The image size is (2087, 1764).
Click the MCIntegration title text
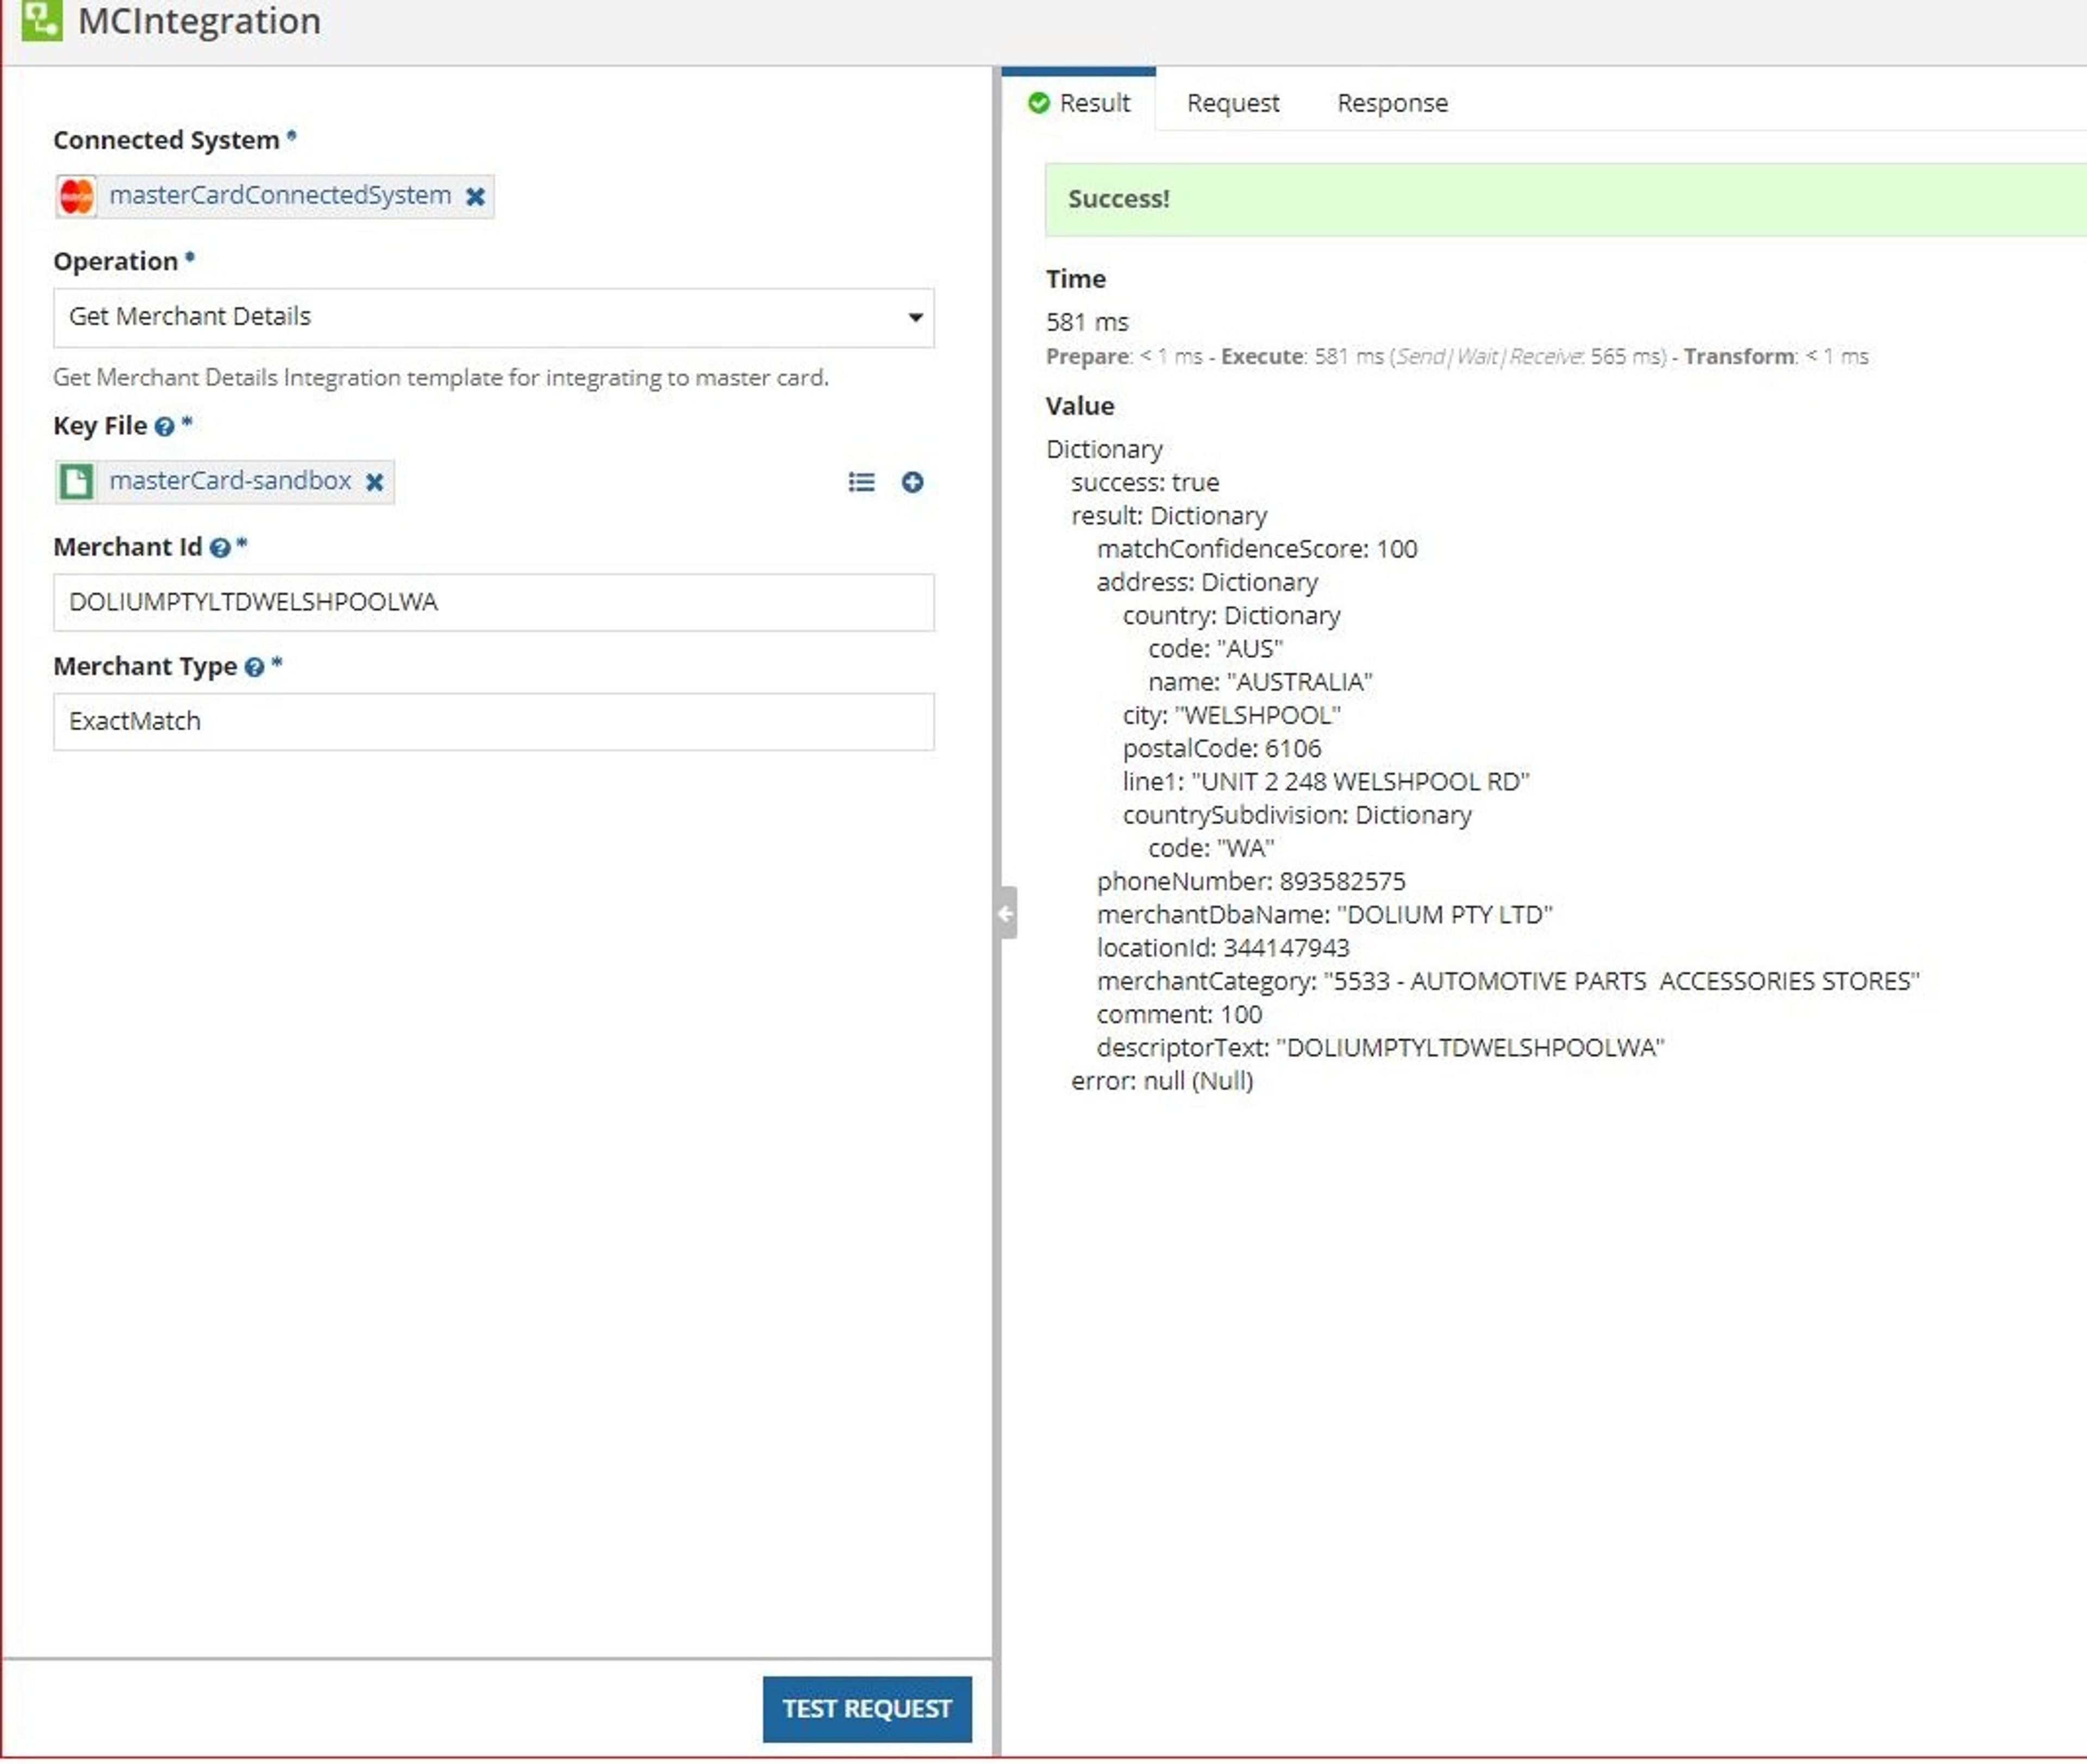(x=200, y=20)
